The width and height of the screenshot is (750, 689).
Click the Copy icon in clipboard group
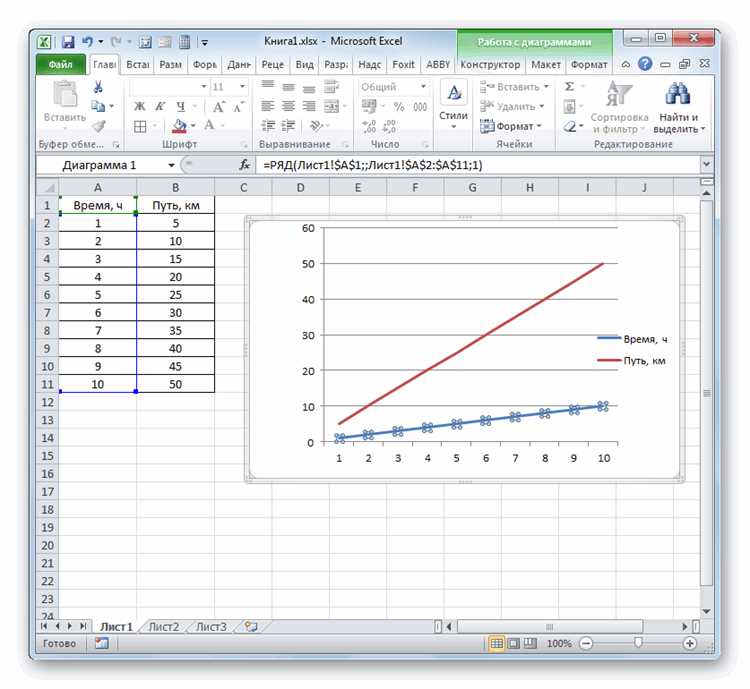pos(98,106)
